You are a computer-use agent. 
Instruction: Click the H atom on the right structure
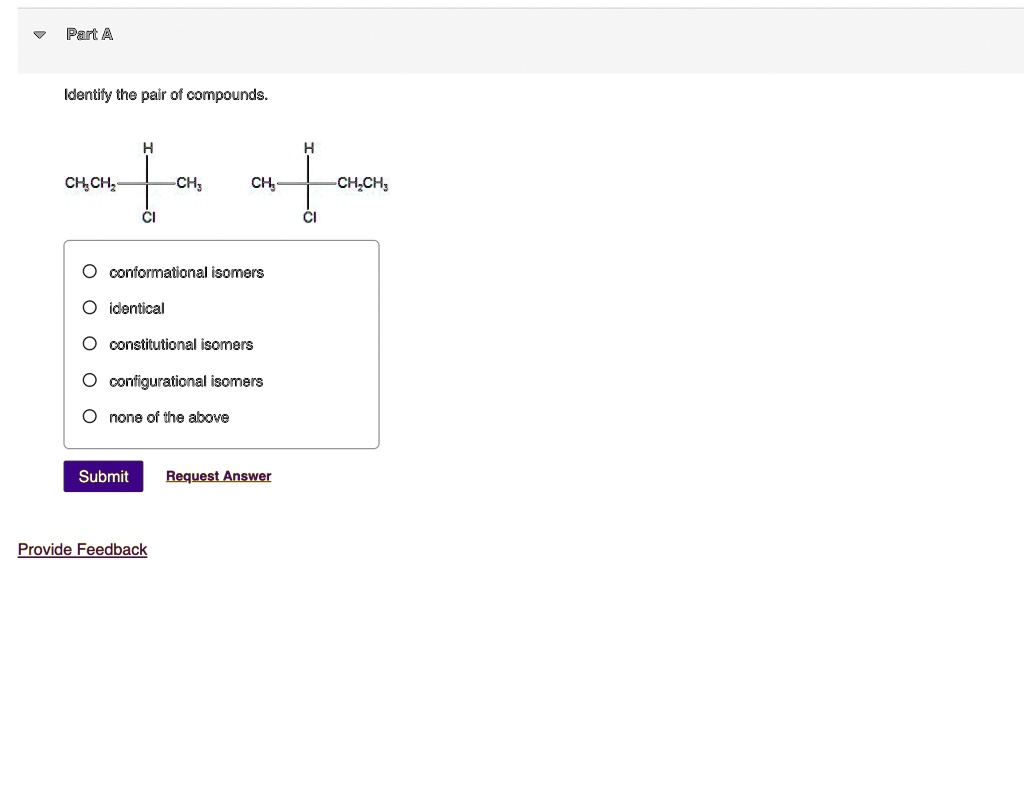308,147
